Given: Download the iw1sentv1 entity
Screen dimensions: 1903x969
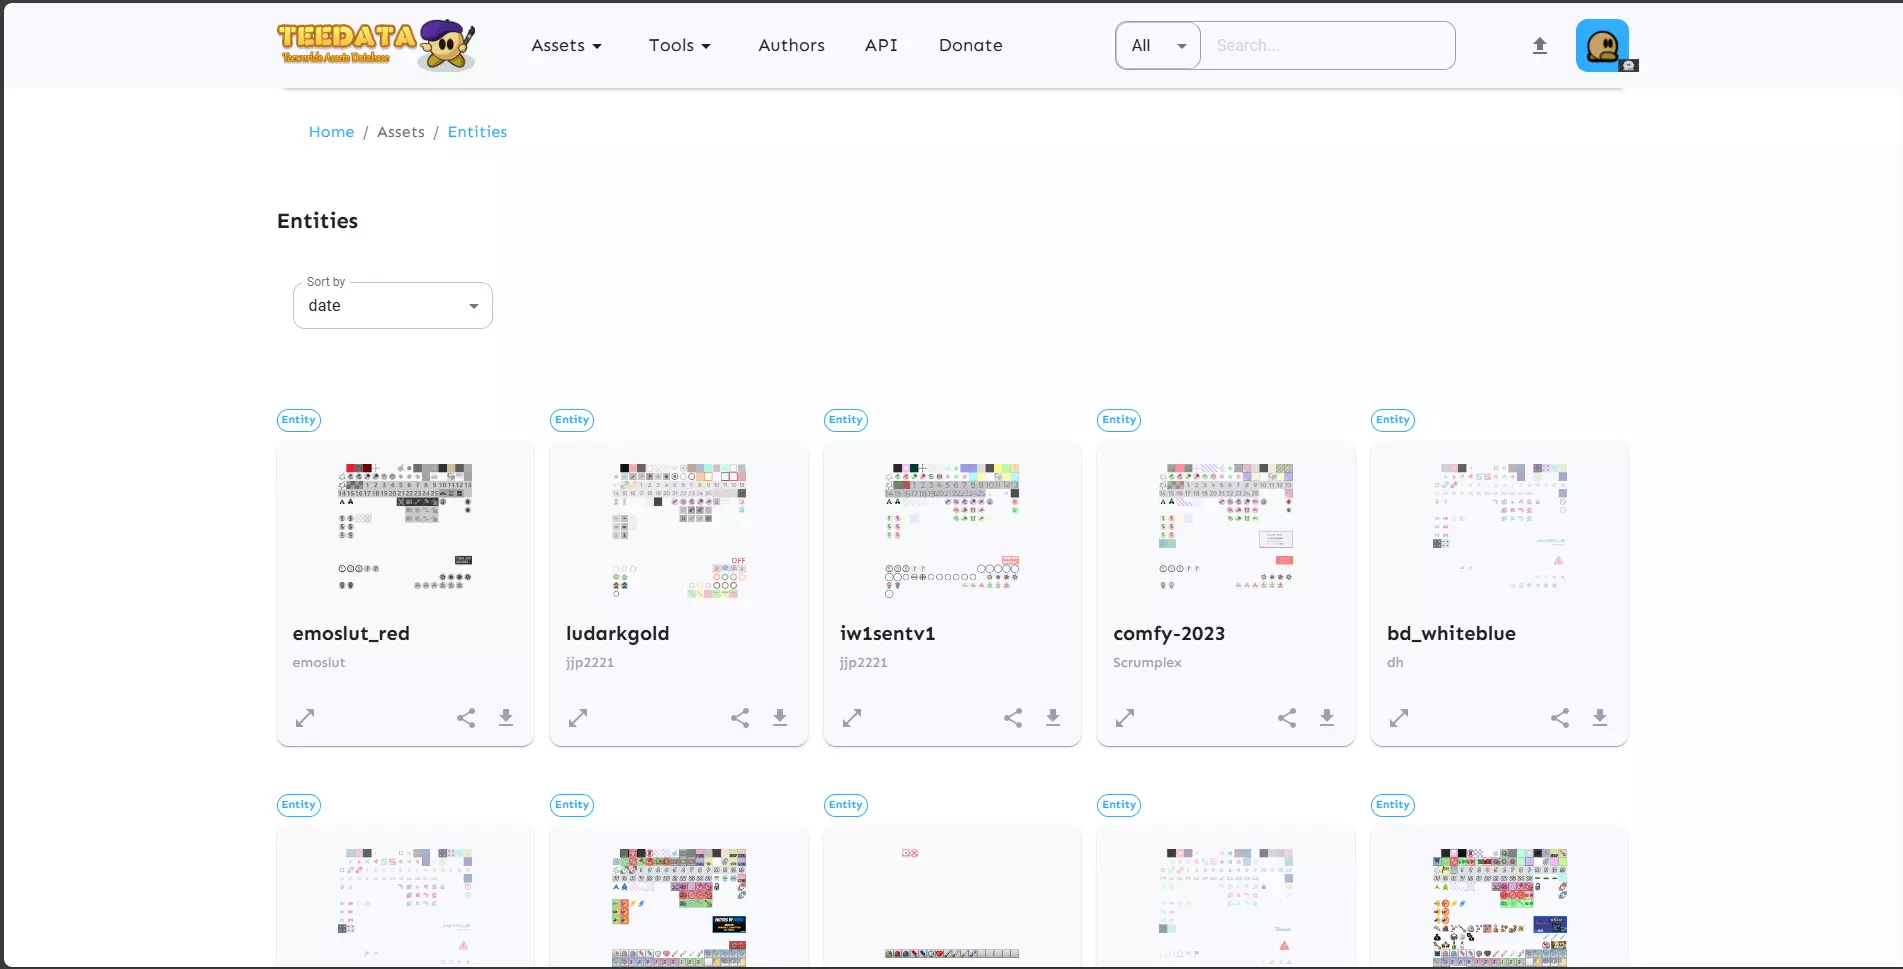Looking at the screenshot, I should pos(1053,718).
